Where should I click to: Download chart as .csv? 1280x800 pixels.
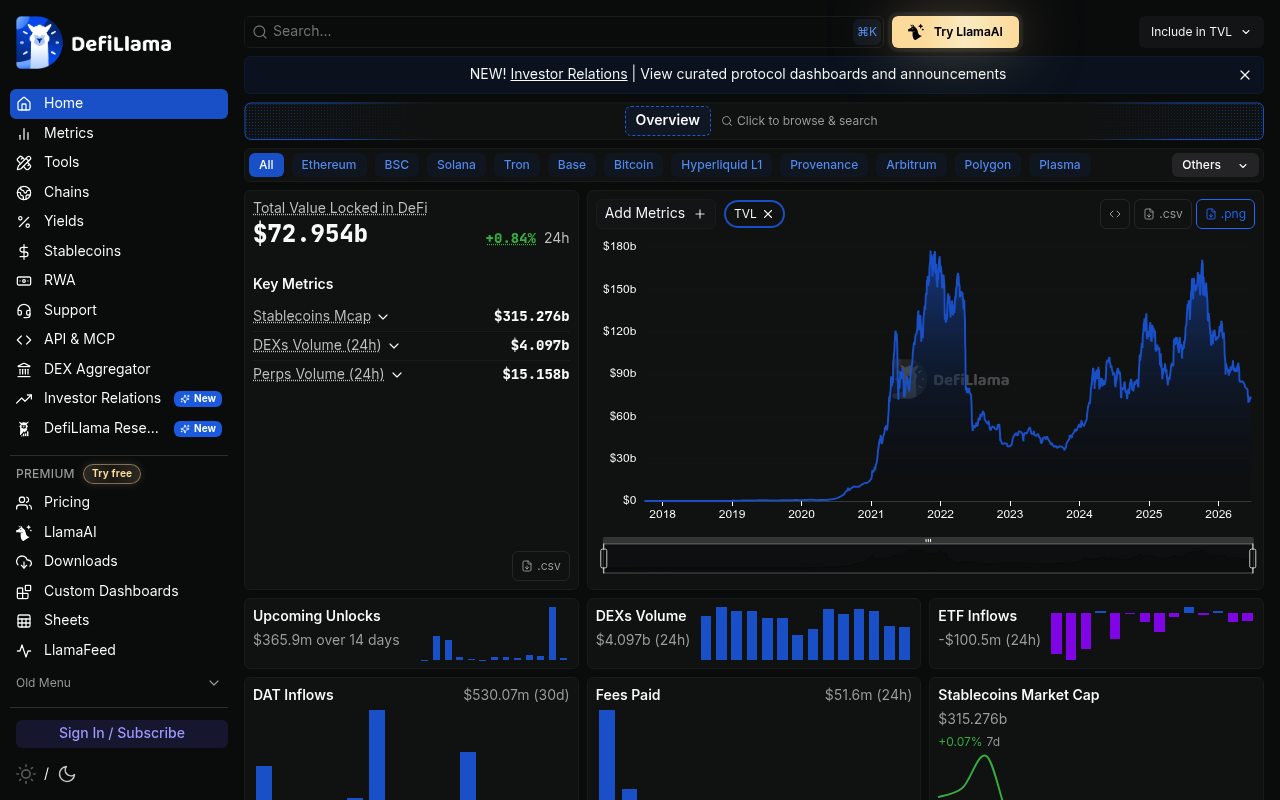(x=1163, y=214)
